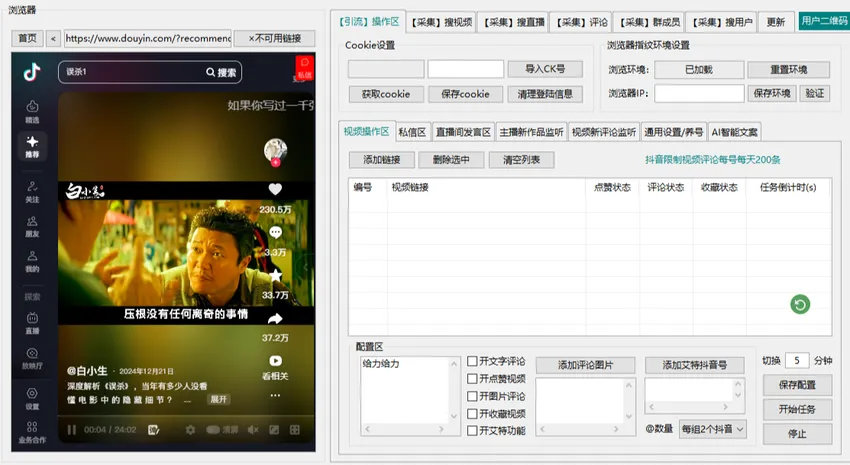850x465 pixels.
Task: Switch to 【采集】搜直播 tab
Action: pyautogui.click(x=514, y=22)
